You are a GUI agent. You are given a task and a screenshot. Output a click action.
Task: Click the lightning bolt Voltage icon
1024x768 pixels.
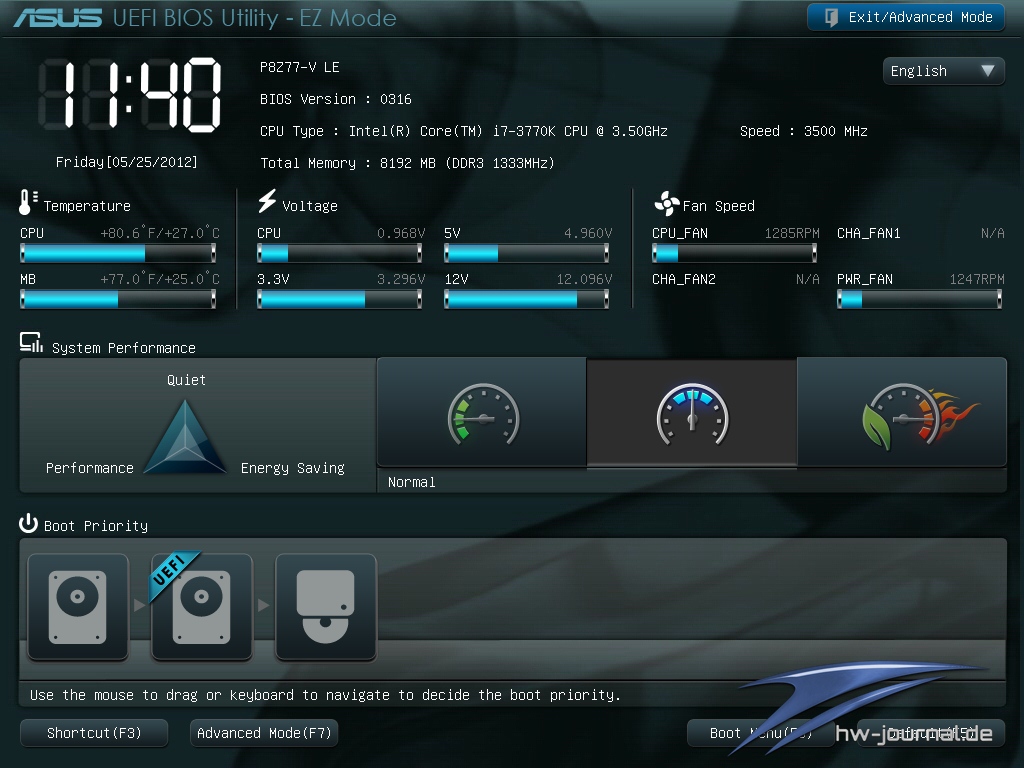(x=267, y=202)
